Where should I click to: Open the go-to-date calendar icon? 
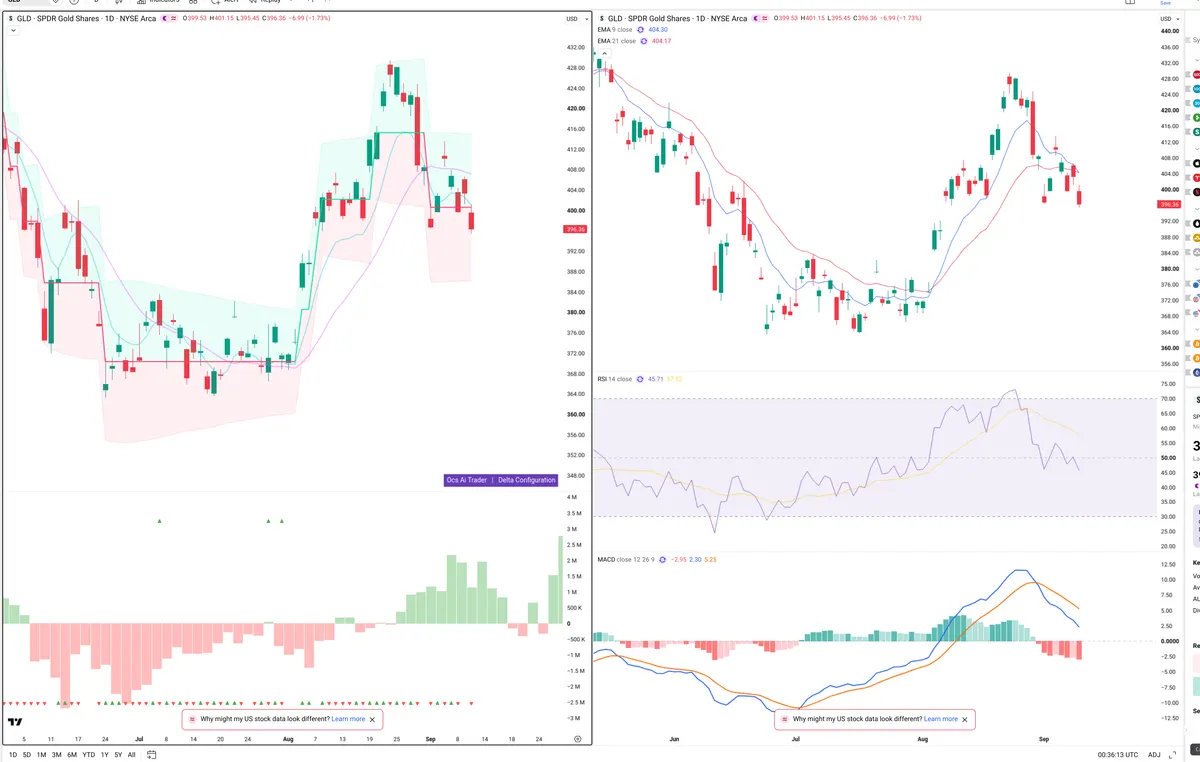pos(151,755)
